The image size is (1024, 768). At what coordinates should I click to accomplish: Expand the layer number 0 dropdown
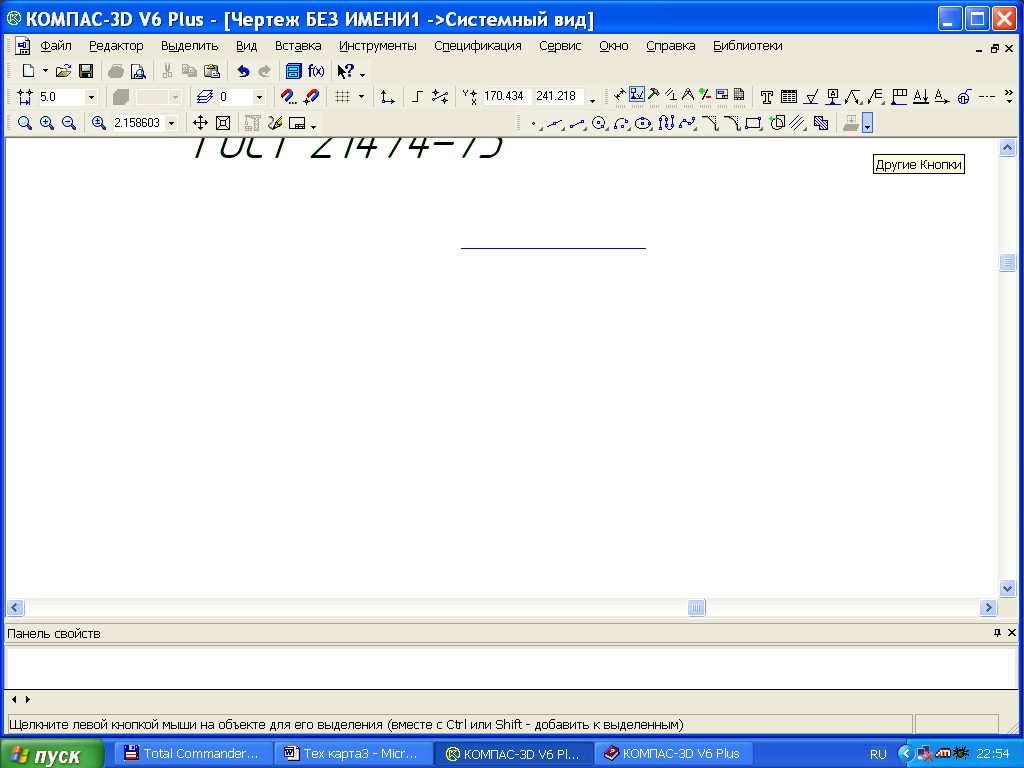(259, 97)
